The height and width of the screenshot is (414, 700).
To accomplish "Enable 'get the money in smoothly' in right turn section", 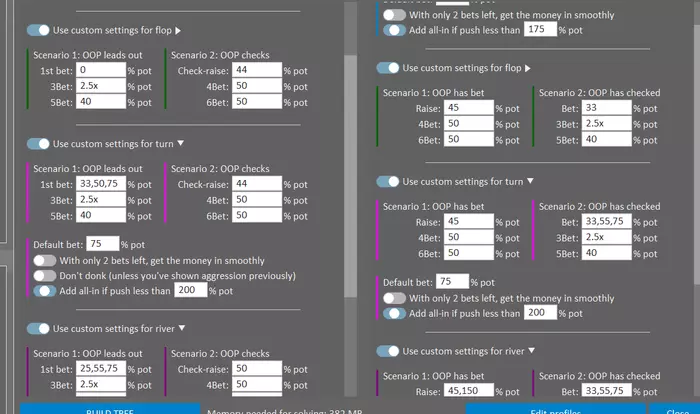I will [x=395, y=298].
